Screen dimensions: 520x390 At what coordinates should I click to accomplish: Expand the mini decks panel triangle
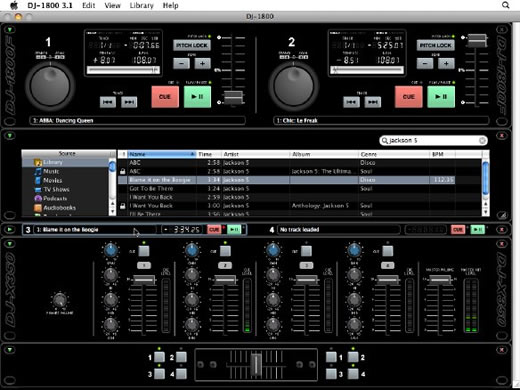pyautogui.click(x=10, y=230)
